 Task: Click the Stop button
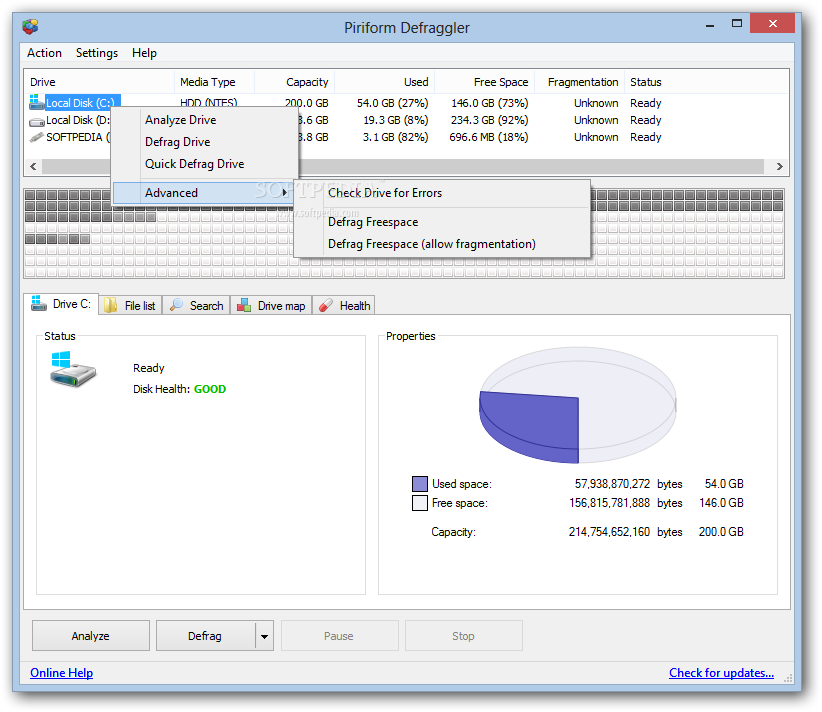(463, 636)
